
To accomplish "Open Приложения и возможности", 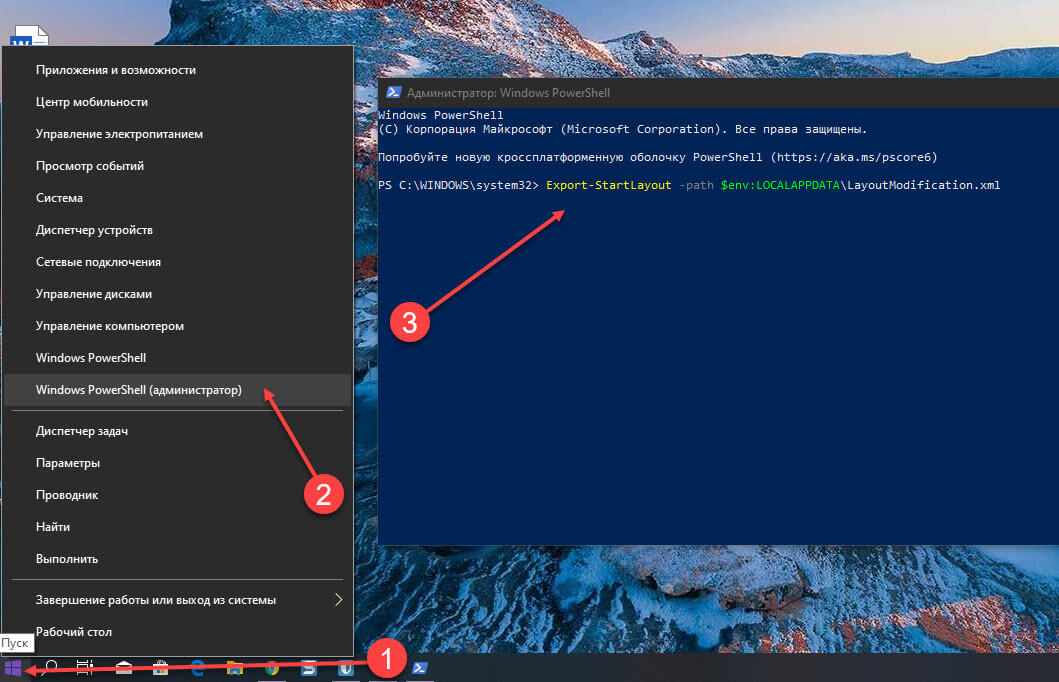I will 178,70.
